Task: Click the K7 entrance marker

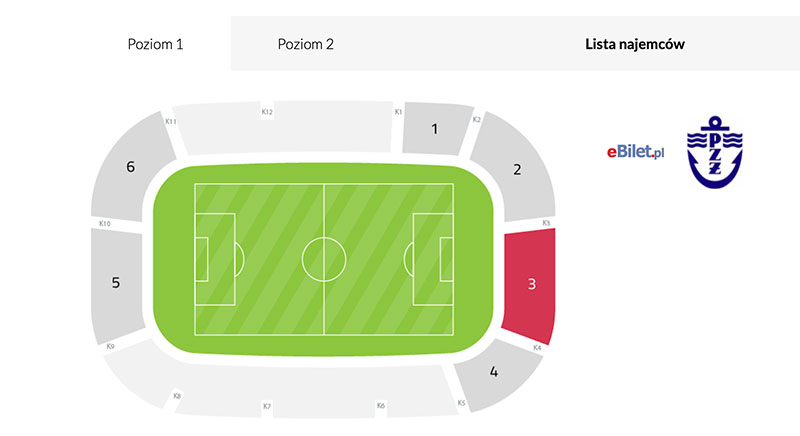Action: (267, 406)
